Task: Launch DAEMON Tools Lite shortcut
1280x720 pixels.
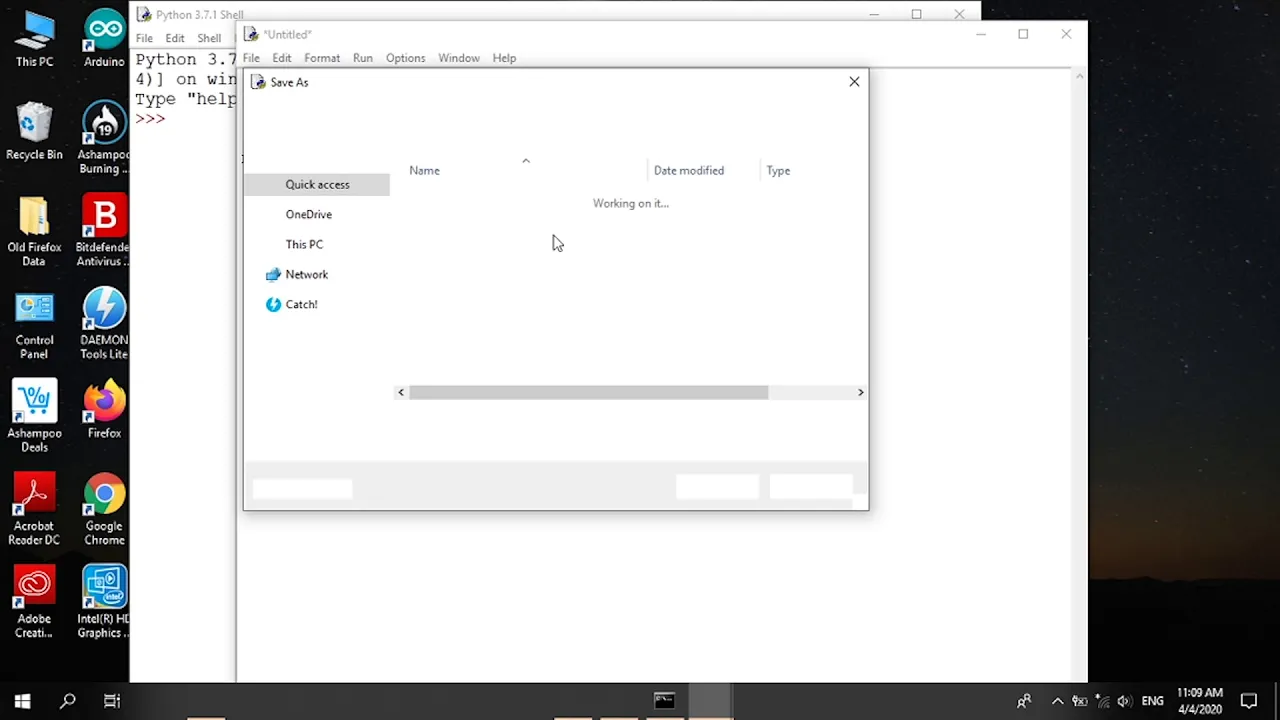Action: (104, 325)
